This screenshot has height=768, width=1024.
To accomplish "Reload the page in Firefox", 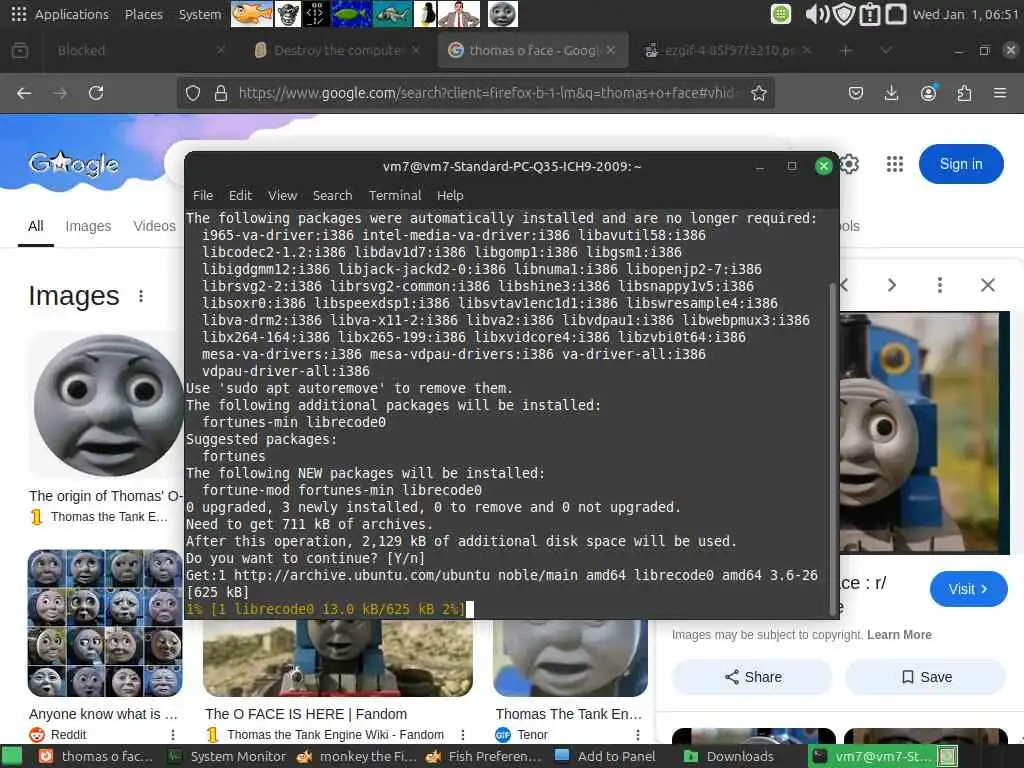I will click(x=96, y=93).
